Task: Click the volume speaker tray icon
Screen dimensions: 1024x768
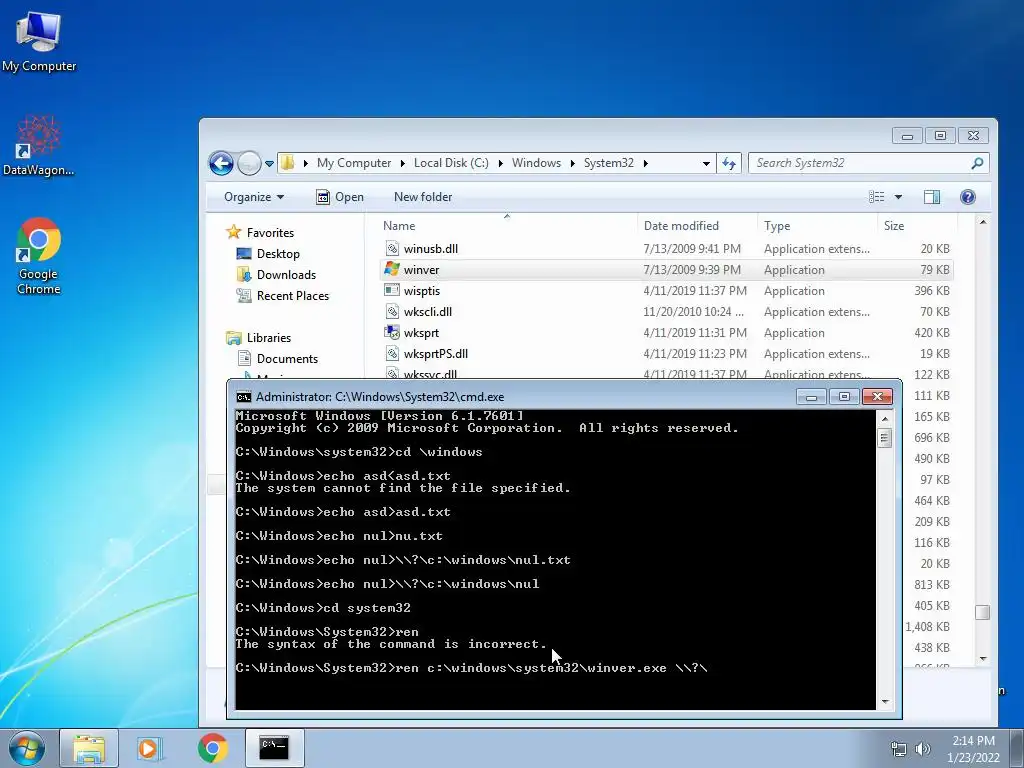Action: pos(922,749)
